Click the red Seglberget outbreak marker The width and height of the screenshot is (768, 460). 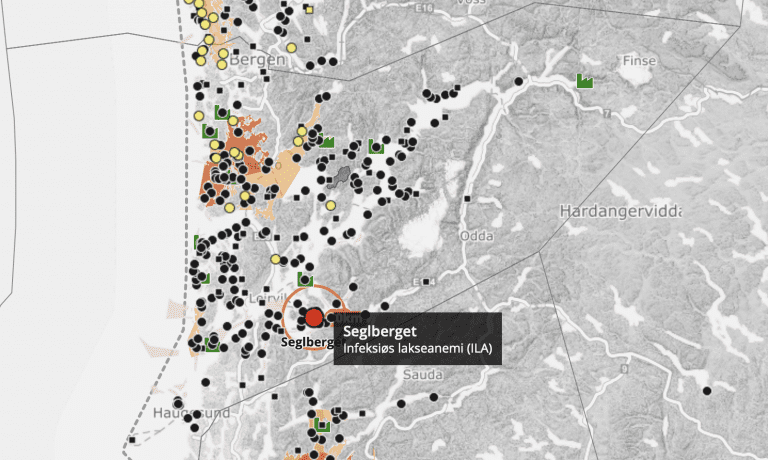coord(314,318)
